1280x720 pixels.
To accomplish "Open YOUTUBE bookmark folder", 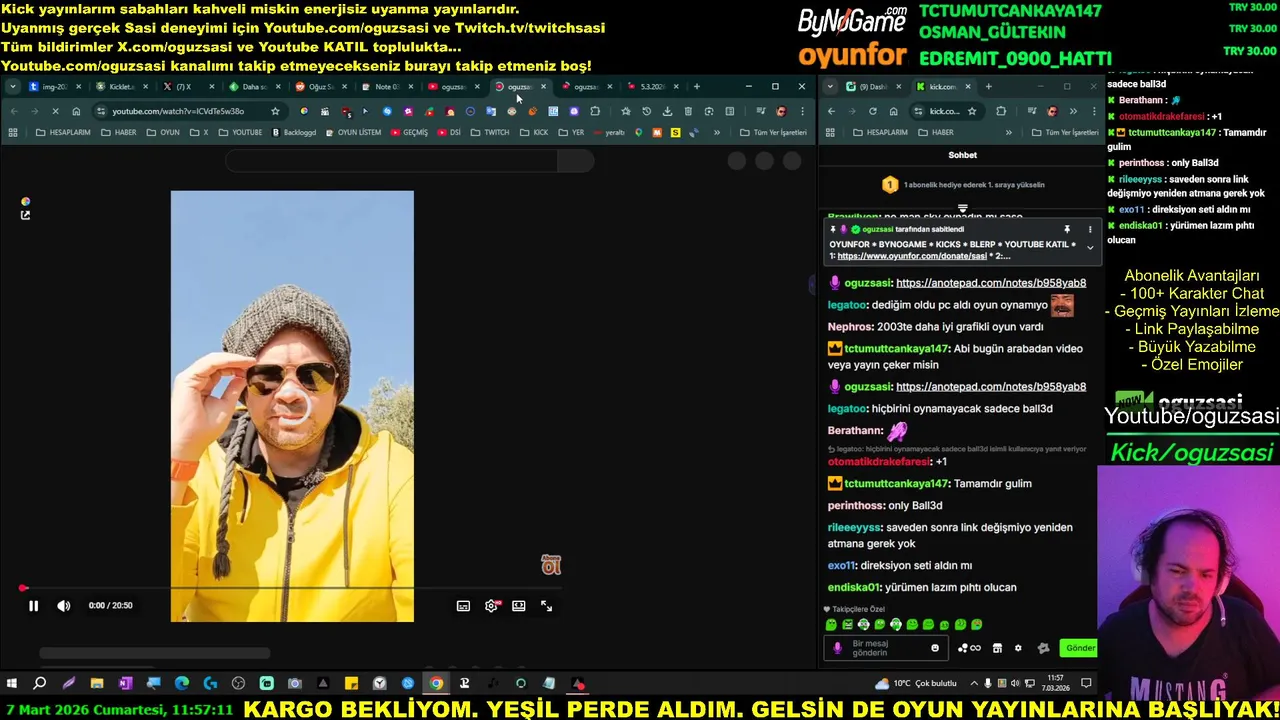I will tap(240, 132).
